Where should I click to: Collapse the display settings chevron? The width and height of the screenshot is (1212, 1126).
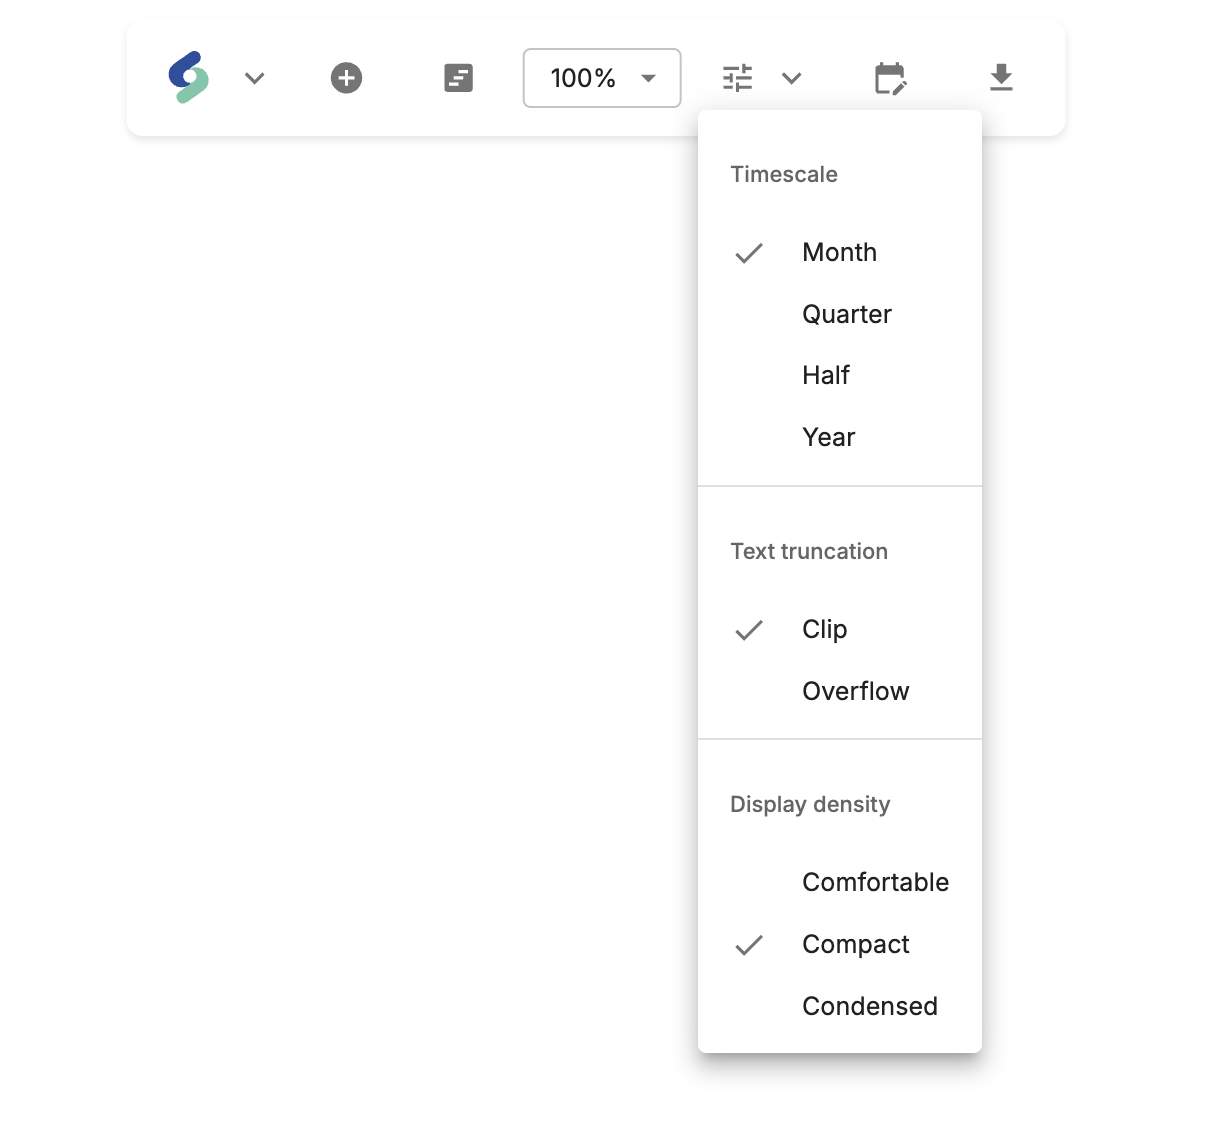[792, 78]
